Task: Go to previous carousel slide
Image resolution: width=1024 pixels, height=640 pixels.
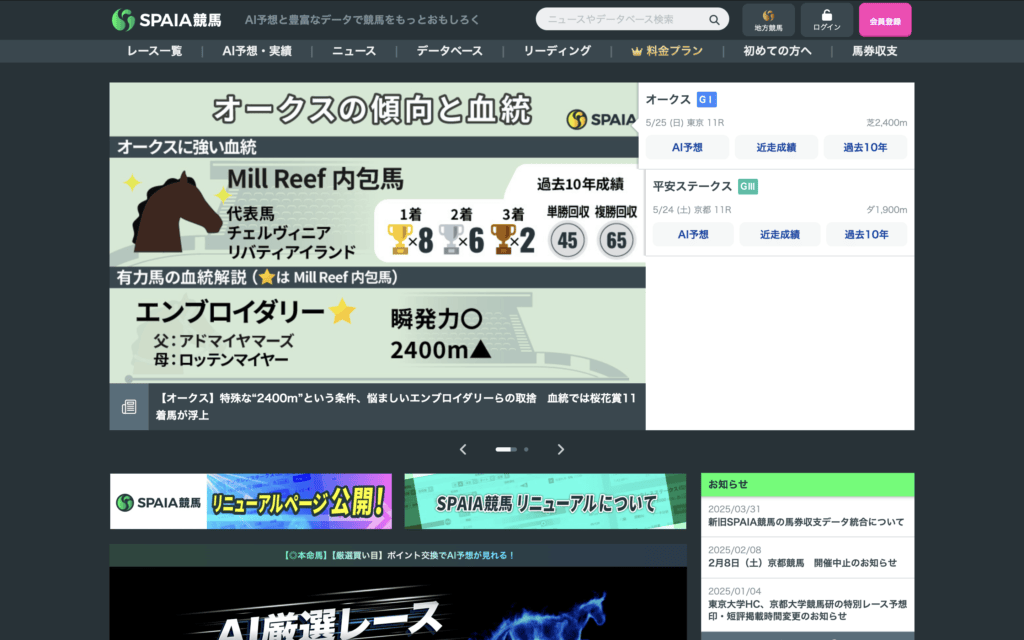Action: (x=463, y=449)
